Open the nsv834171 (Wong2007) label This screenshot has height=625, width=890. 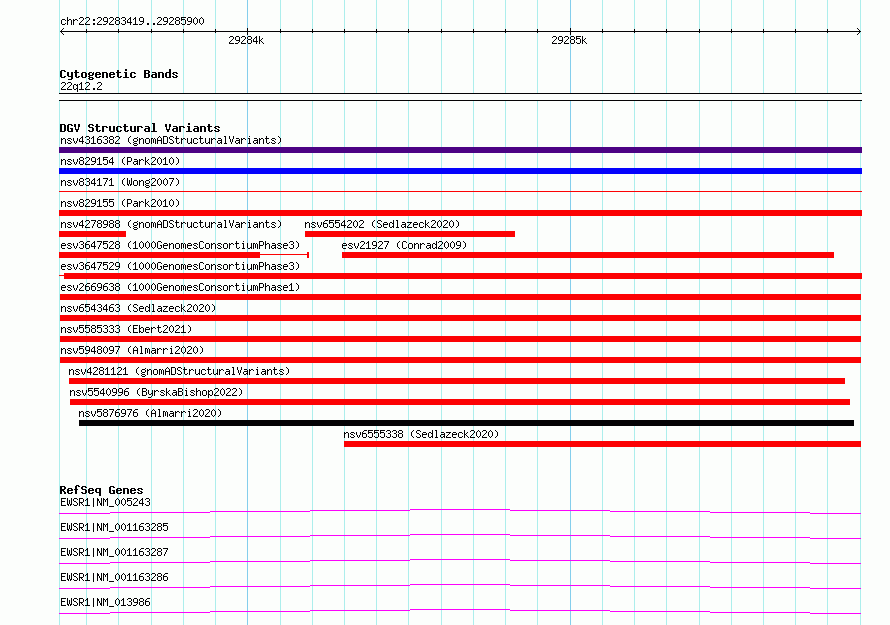click(x=120, y=182)
